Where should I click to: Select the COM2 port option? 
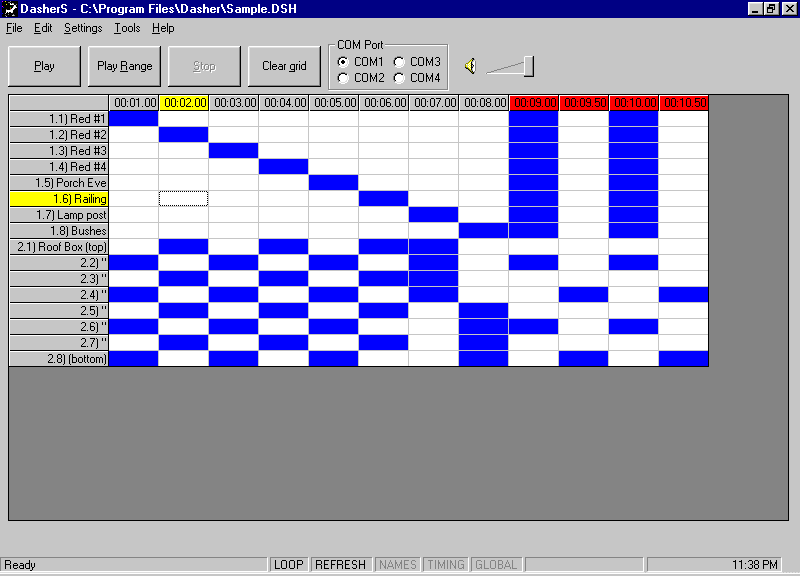click(344, 78)
